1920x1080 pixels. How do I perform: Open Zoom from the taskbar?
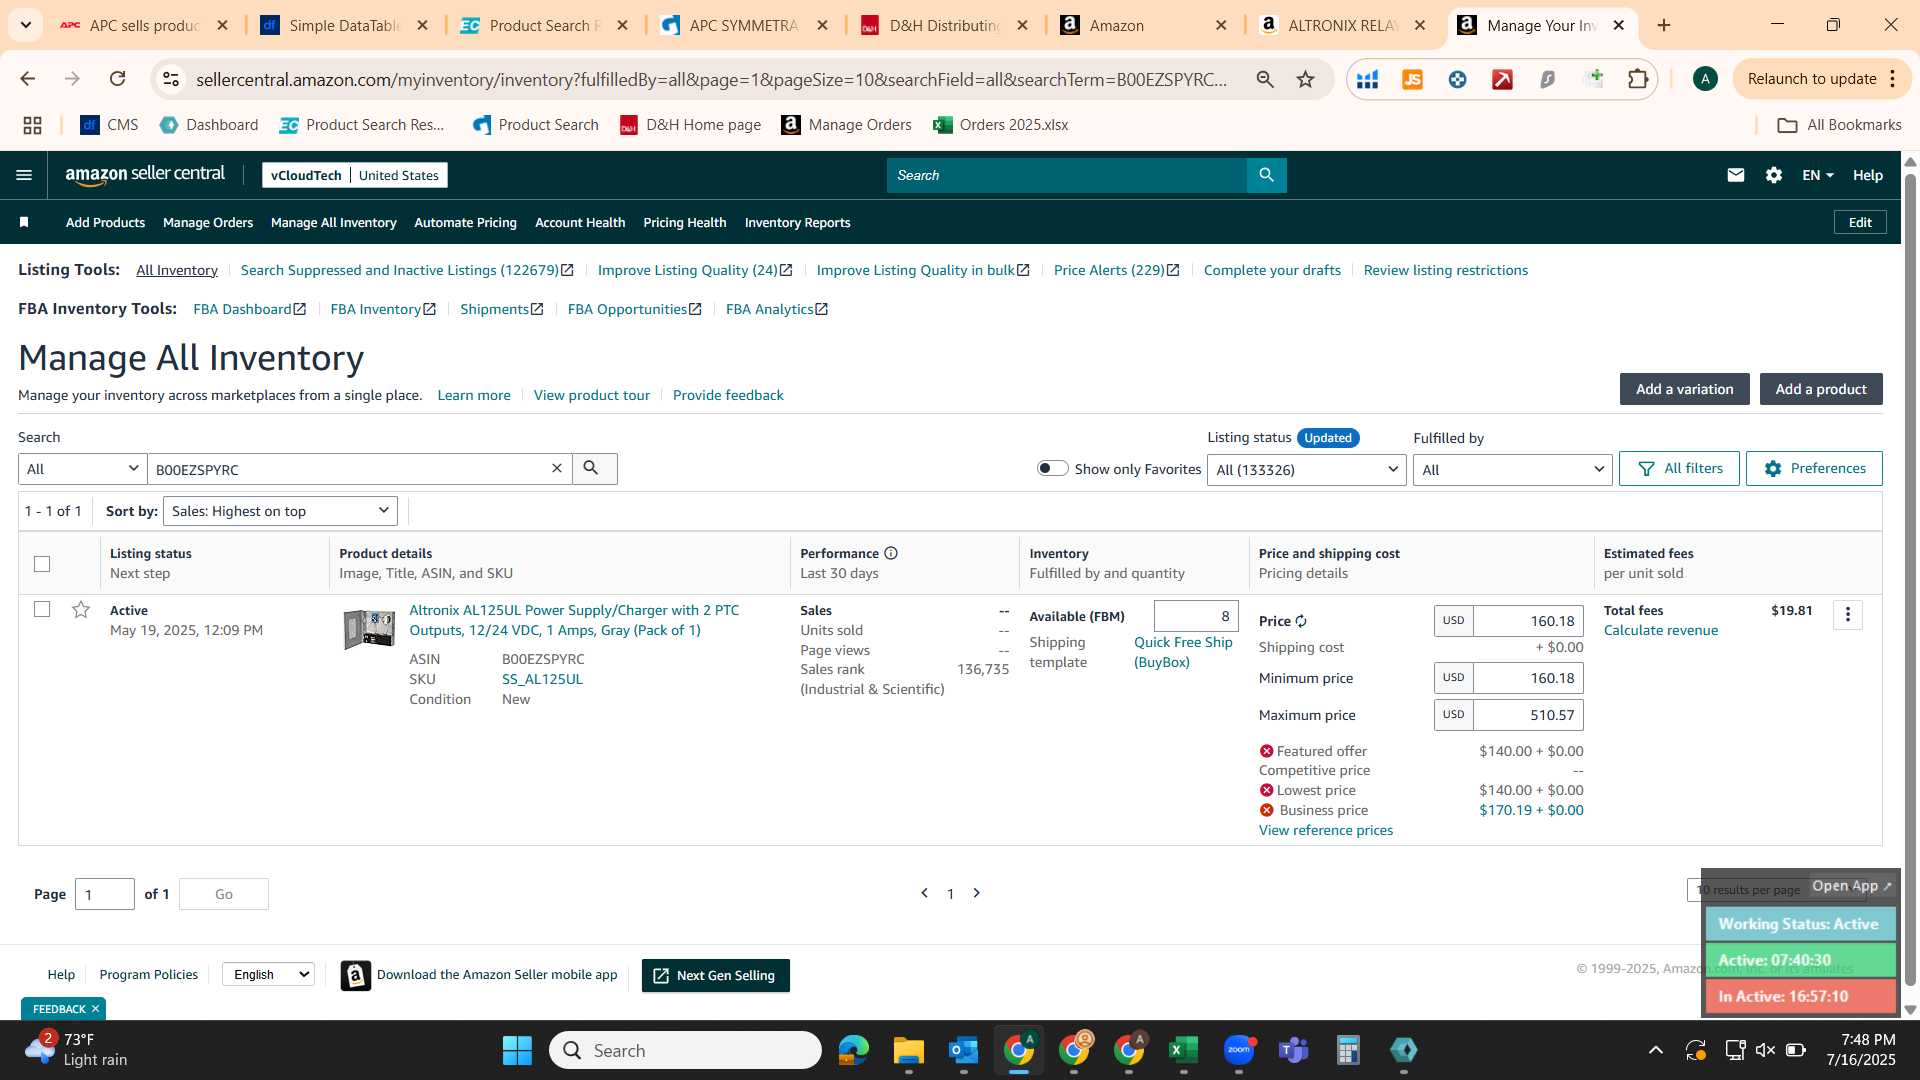[1239, 1050]
